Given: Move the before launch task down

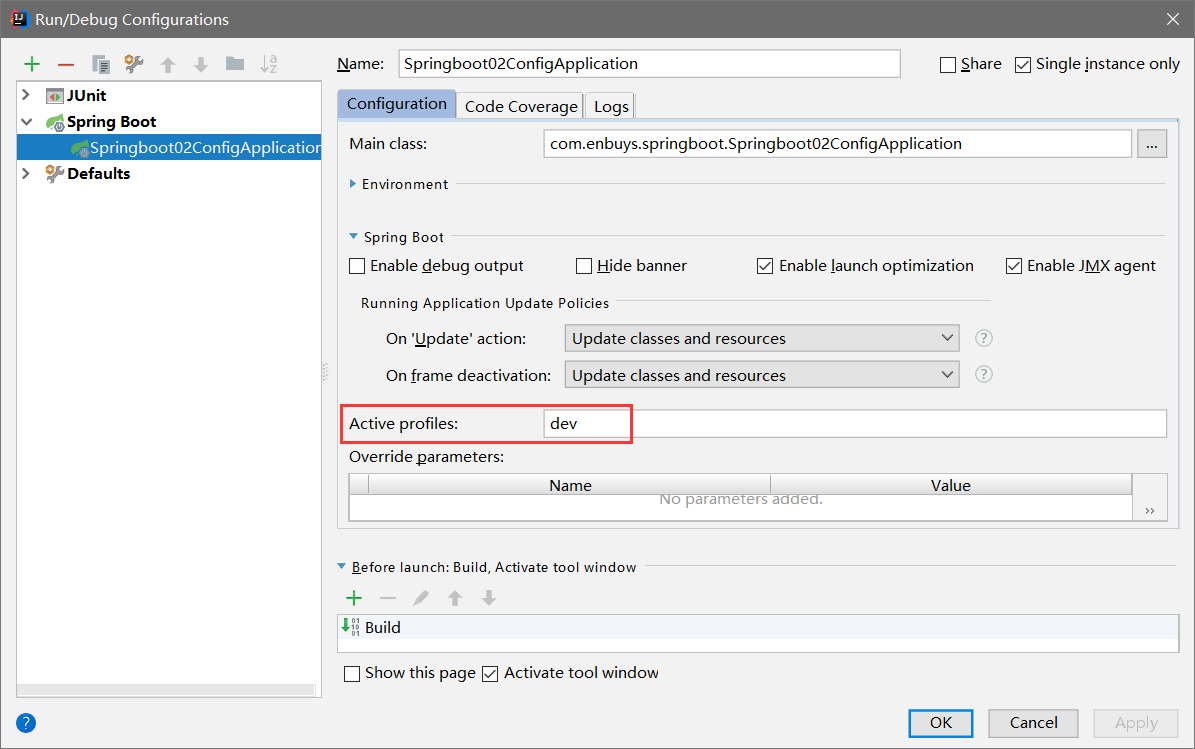Looking at the screenshot, I should [489, 598].
